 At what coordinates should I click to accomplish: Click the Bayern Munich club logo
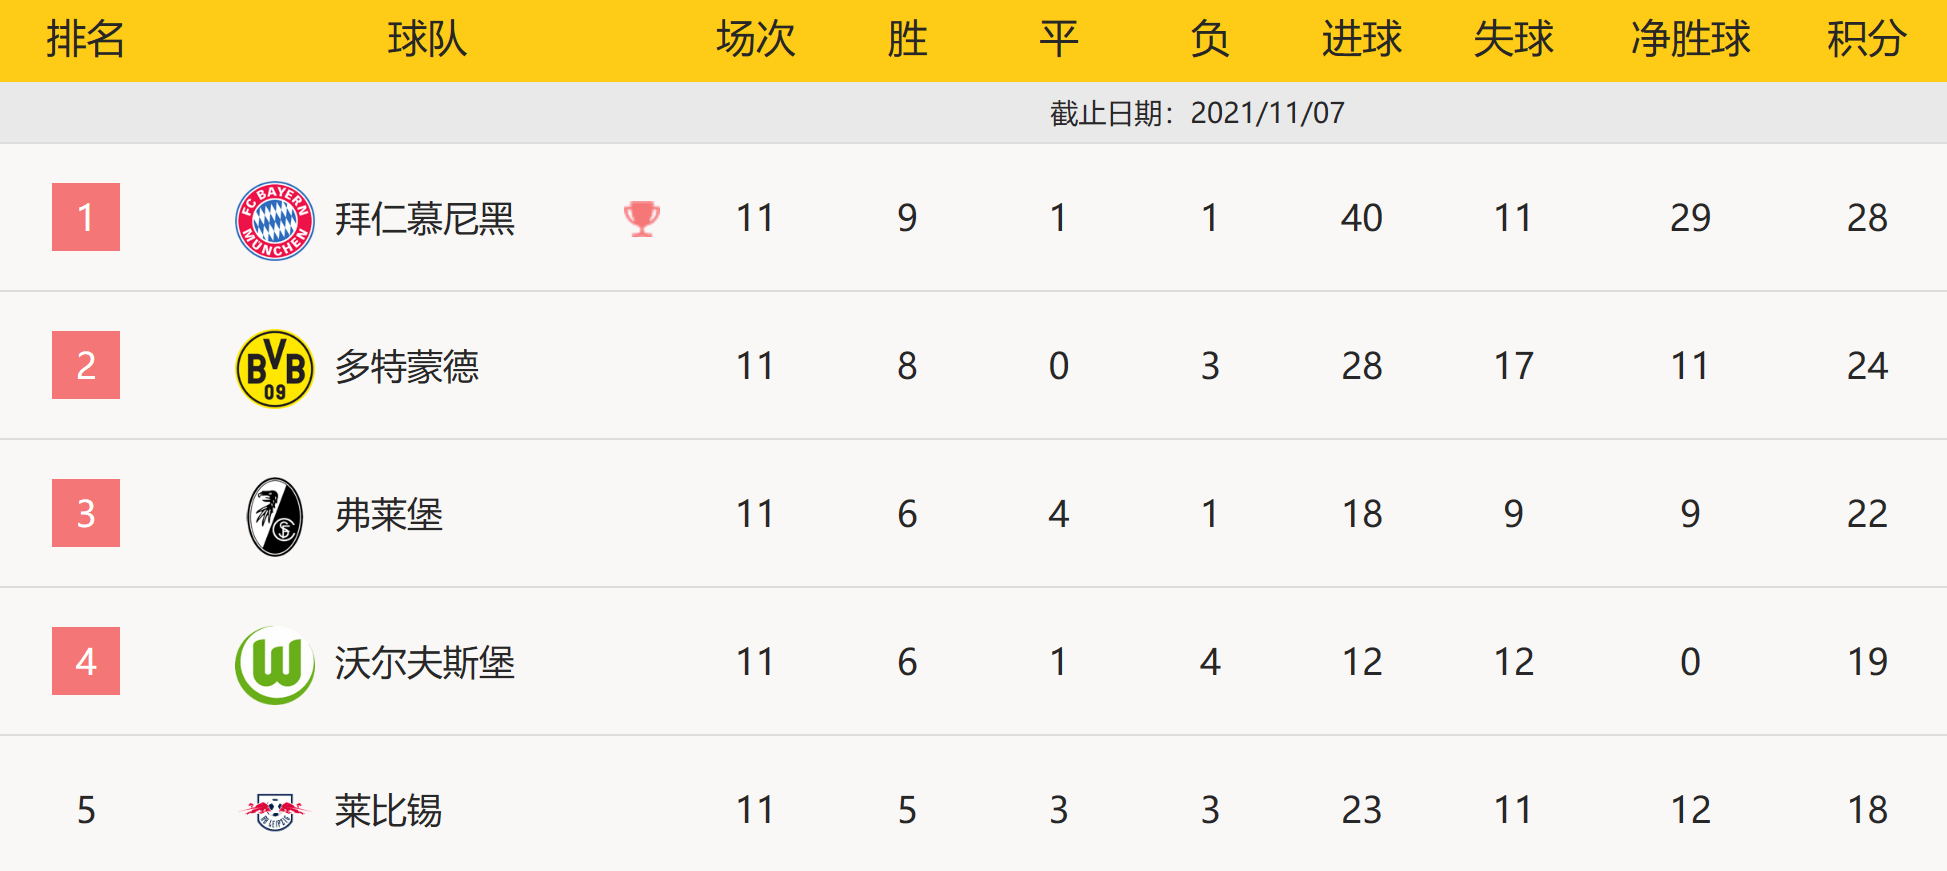[275, 220]
